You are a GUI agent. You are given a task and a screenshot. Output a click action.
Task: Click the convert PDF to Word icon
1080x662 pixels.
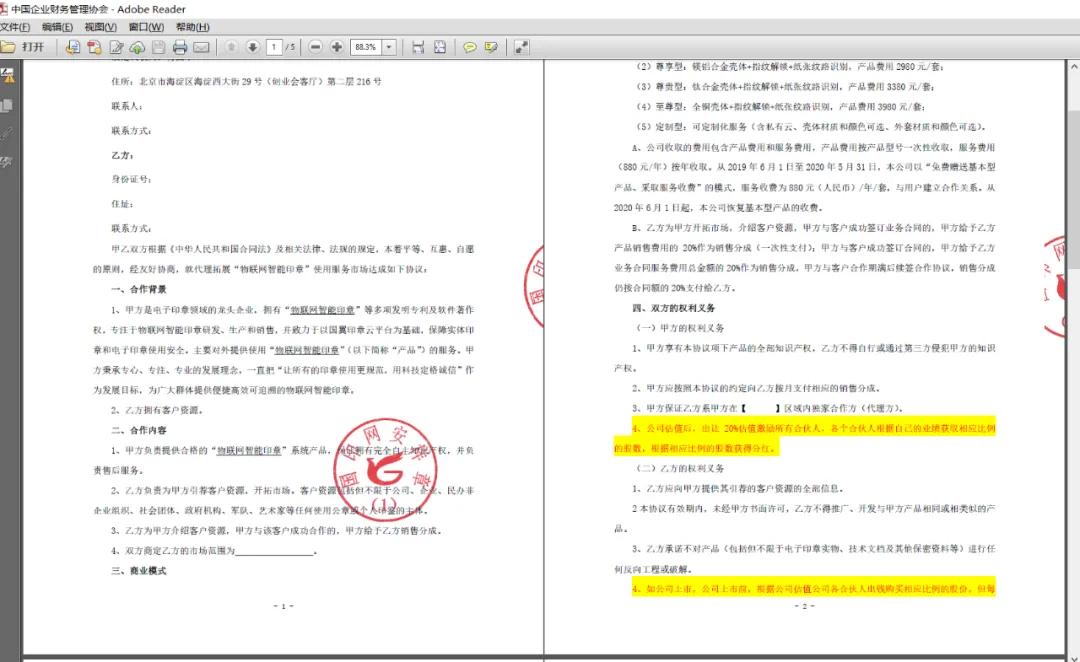[72, 47]
